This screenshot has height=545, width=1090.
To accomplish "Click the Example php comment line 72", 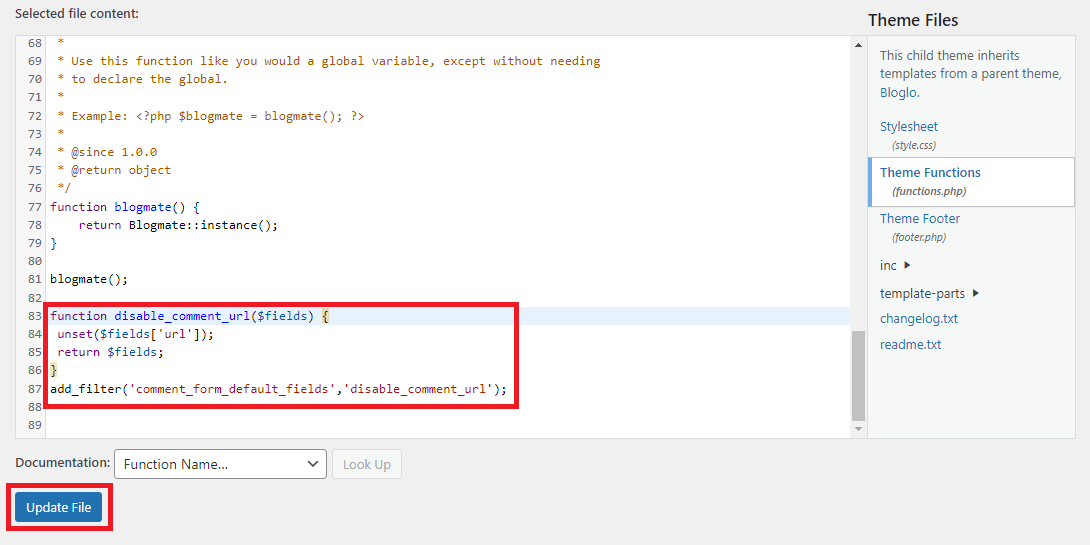I will point(211,116).
